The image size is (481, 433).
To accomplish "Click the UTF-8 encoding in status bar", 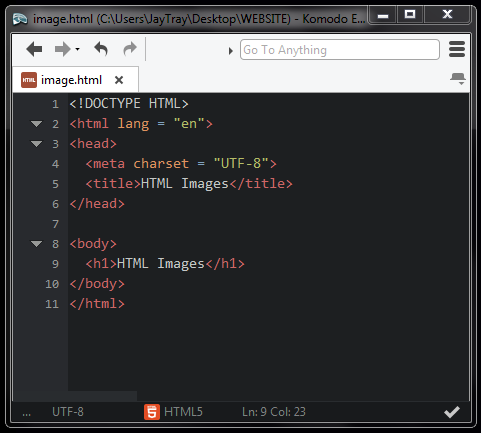I will (68, 412).
